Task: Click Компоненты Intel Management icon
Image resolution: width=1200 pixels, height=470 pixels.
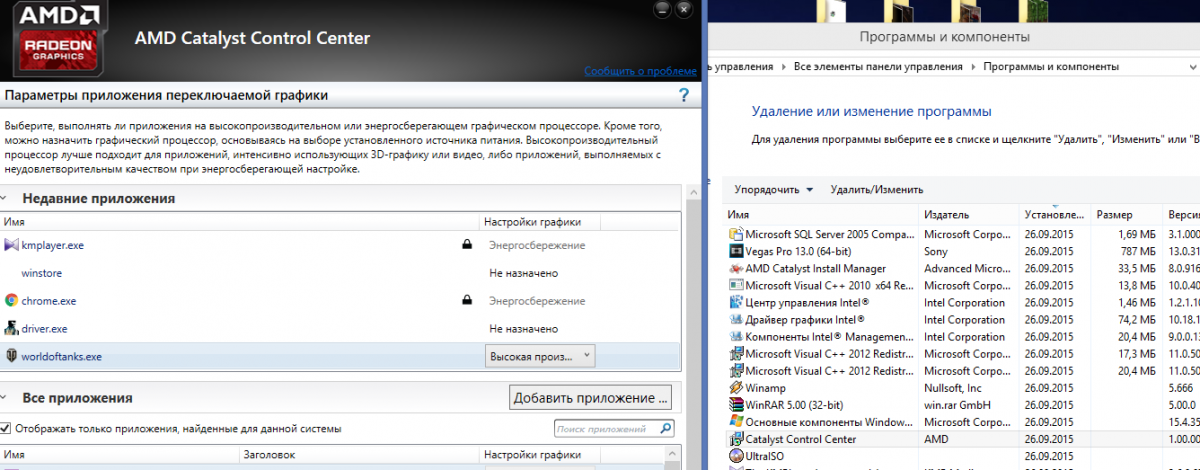Action: point(736,336)
